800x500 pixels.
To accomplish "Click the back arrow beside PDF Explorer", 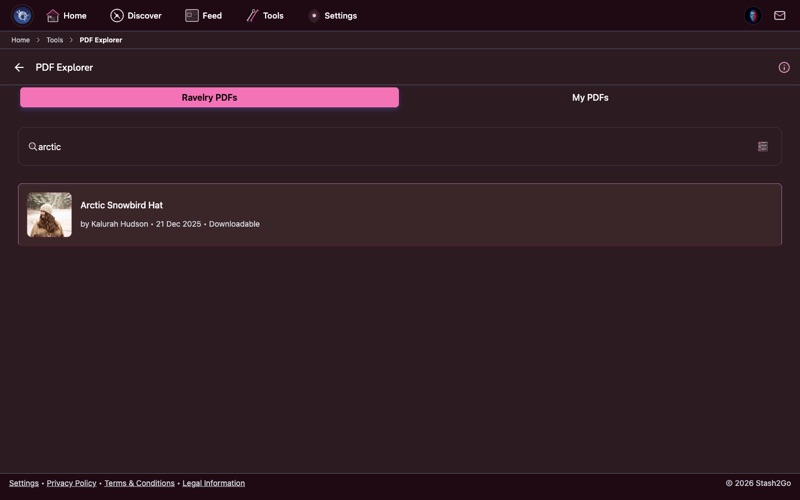I will [19, 68].
